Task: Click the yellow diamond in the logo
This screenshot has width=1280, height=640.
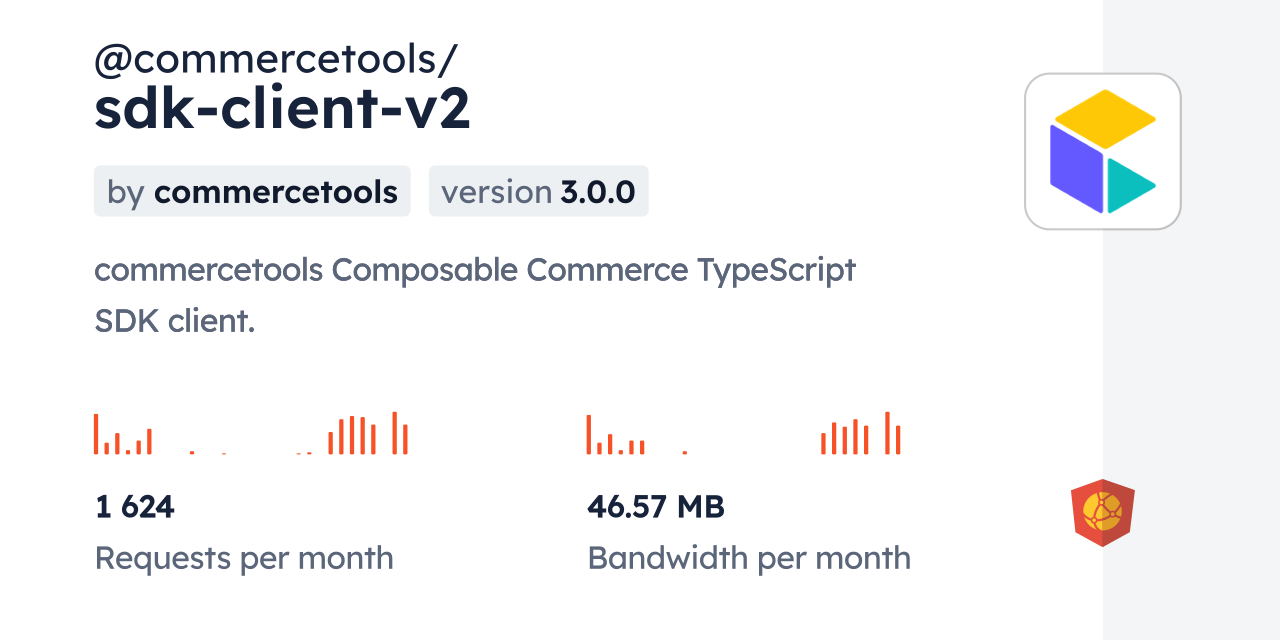Action: (x=1105, y=118)
